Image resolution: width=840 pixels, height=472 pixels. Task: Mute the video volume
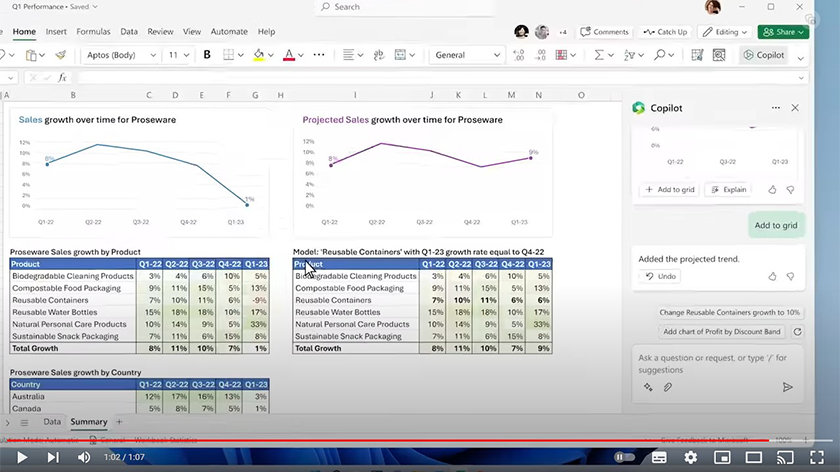click(84, 457)
